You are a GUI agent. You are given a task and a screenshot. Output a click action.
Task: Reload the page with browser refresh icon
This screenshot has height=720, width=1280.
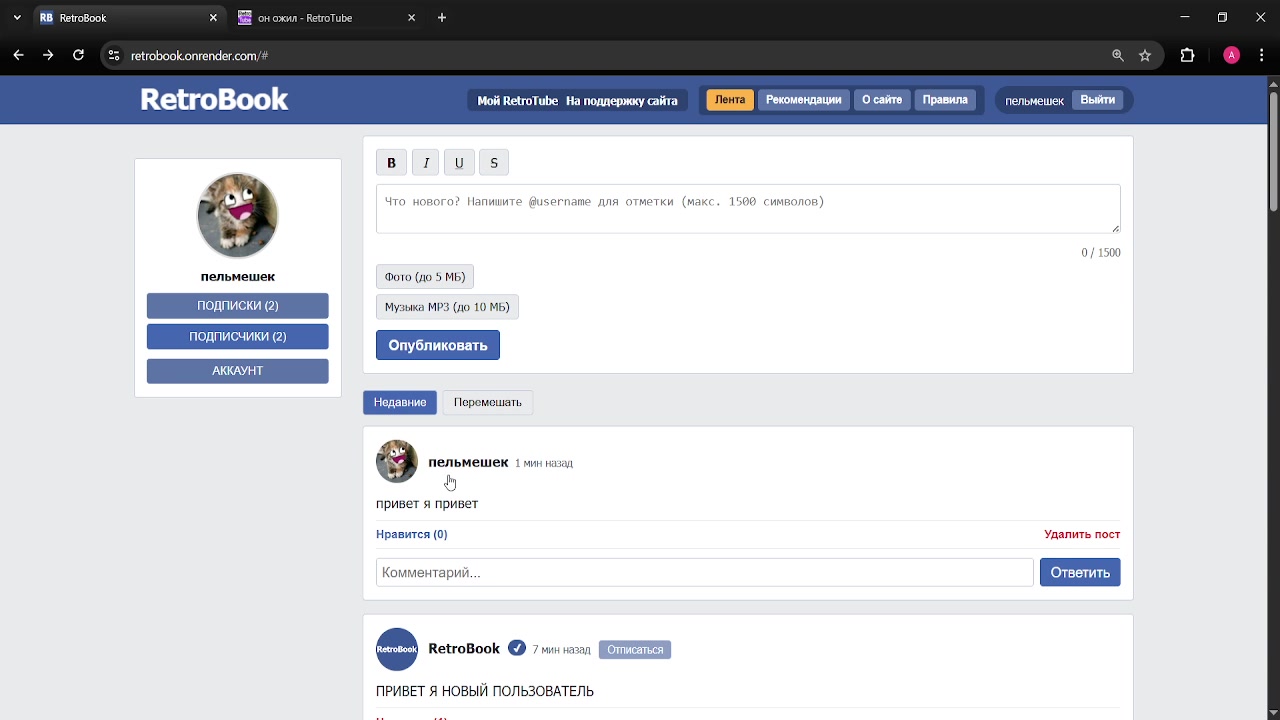(x=78, y=56)
